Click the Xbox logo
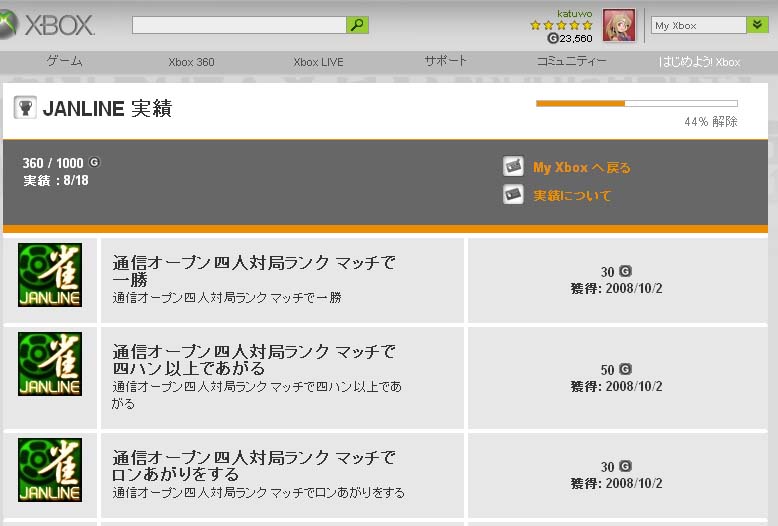 (x=47, y=25)
